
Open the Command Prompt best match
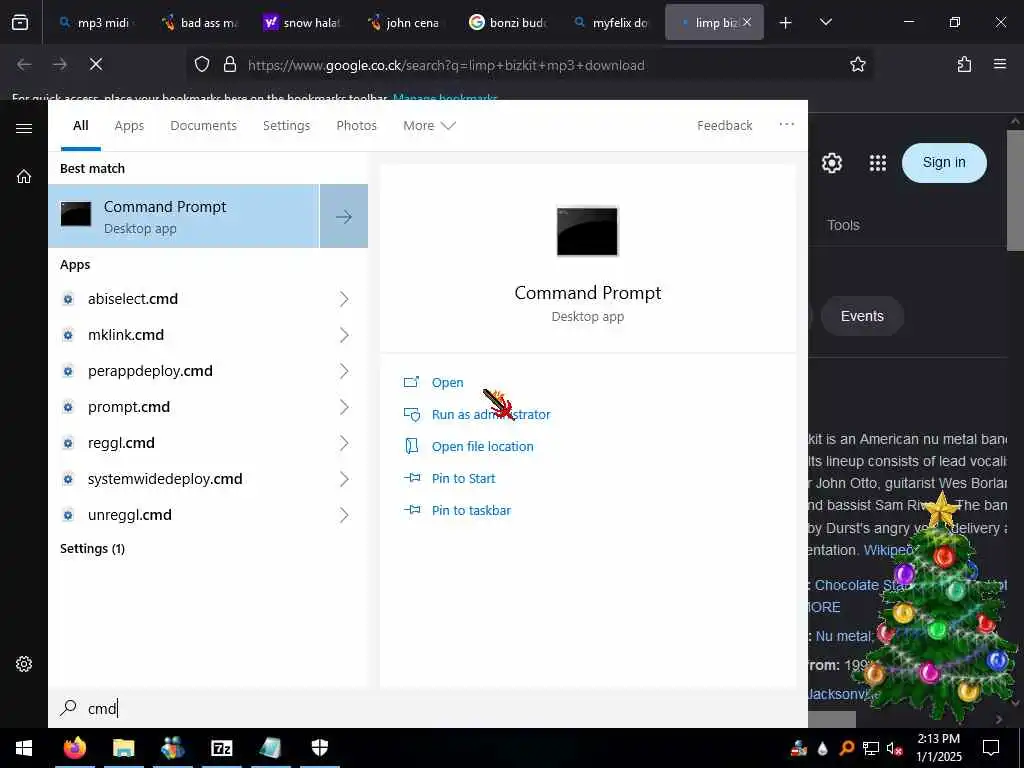184,216
